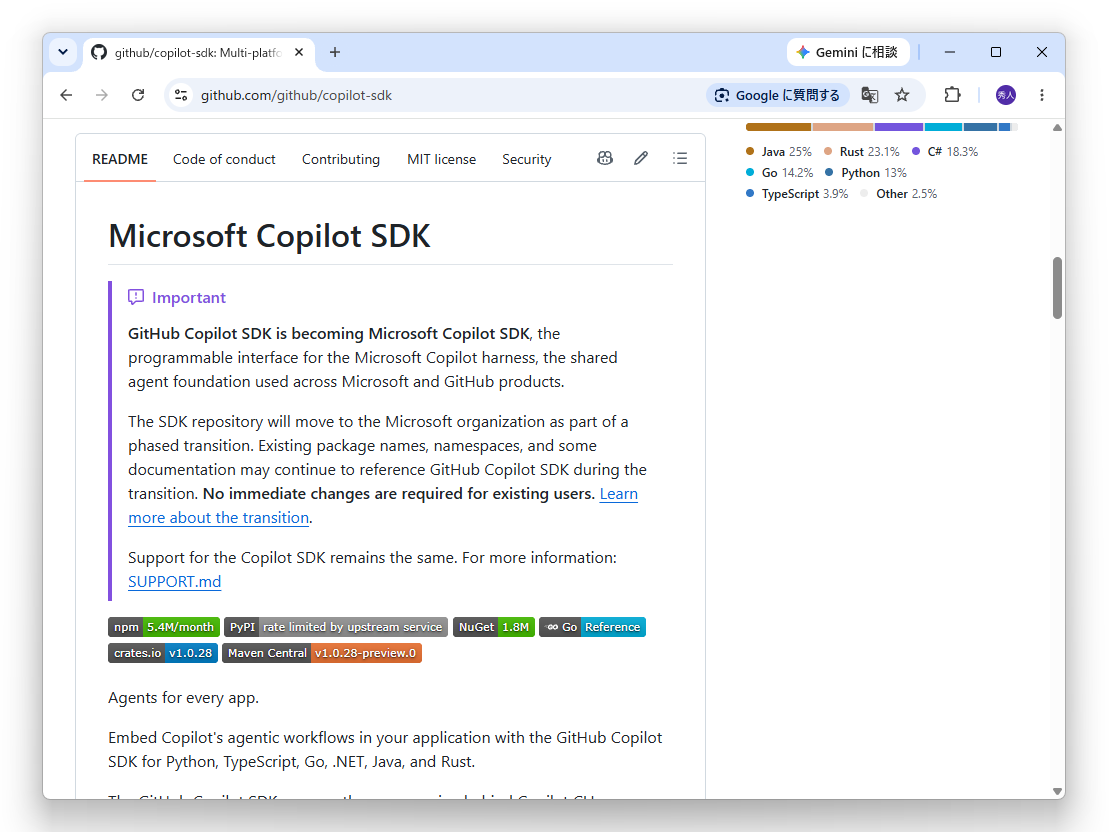Open the README outline list icon

coord(680,158)
